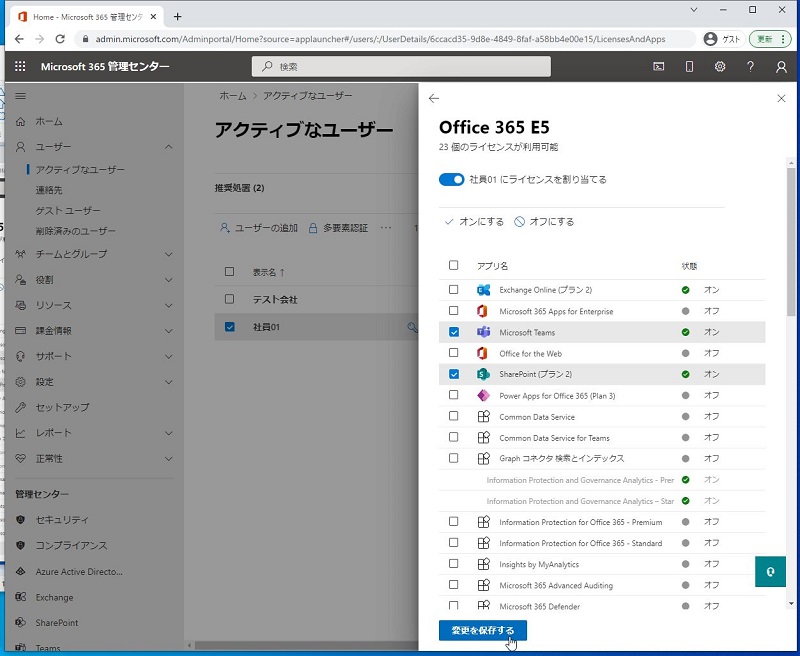Image resolution: width=800 pixels, height=656 pixels.
Task: Click the Power Apps for Office 365 icon
Action: click(483, 395)
